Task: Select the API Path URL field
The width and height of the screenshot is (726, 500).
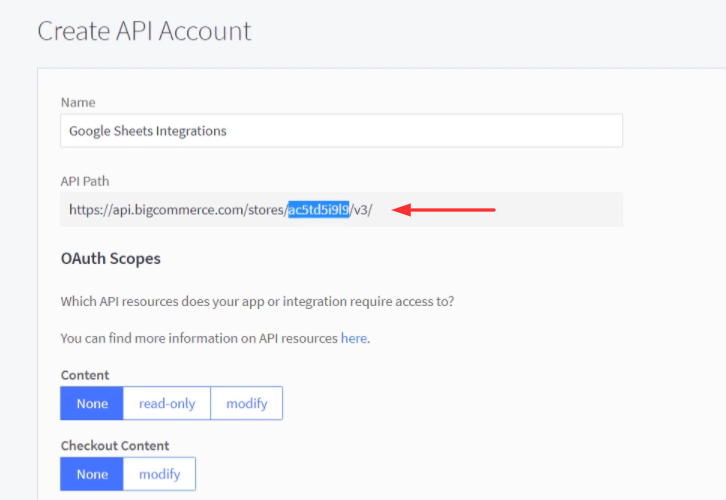Action: tap(341, 210)
